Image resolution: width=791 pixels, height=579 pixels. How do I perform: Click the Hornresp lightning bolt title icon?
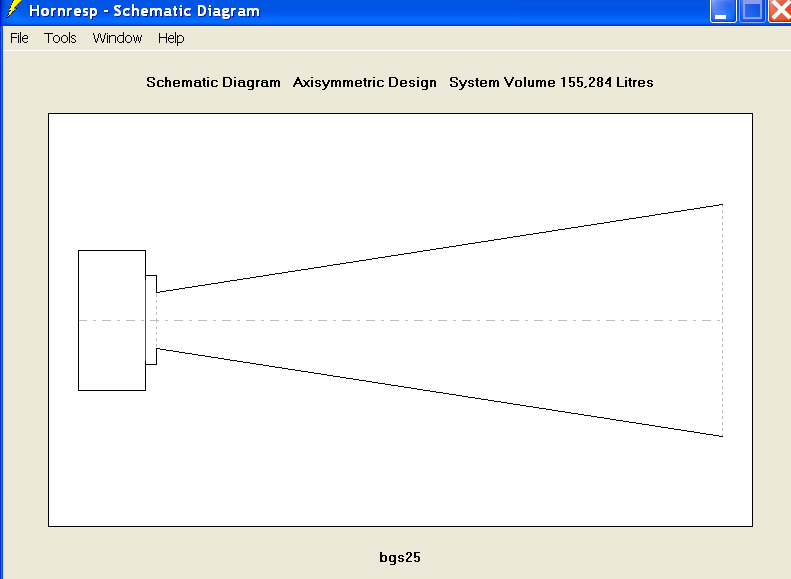14,9
